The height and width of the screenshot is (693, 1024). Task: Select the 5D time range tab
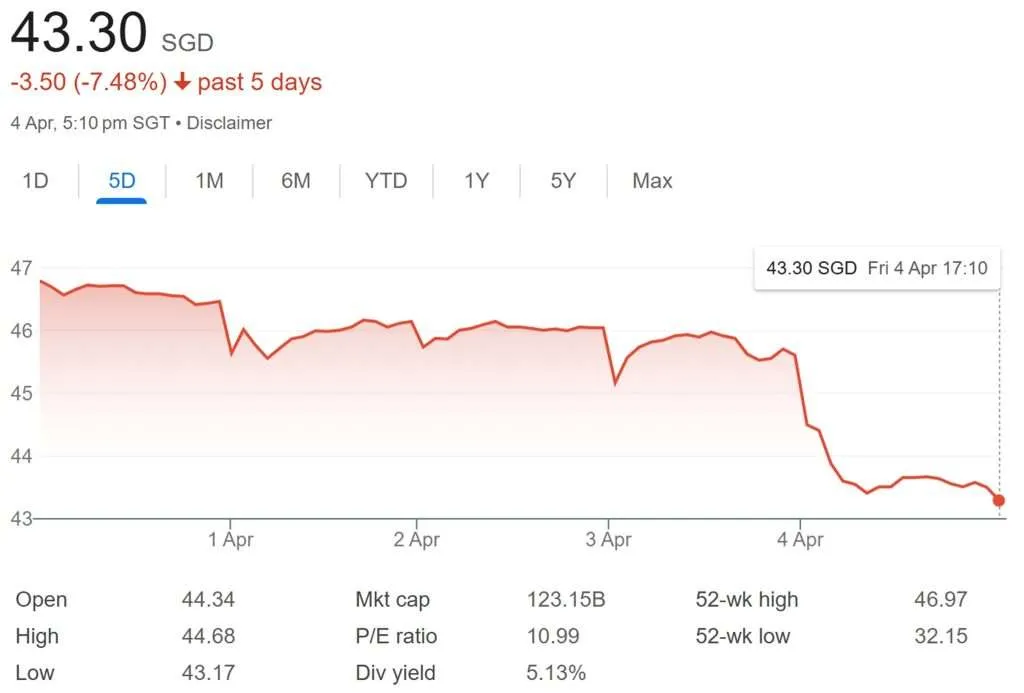click(x=122, y=181)
